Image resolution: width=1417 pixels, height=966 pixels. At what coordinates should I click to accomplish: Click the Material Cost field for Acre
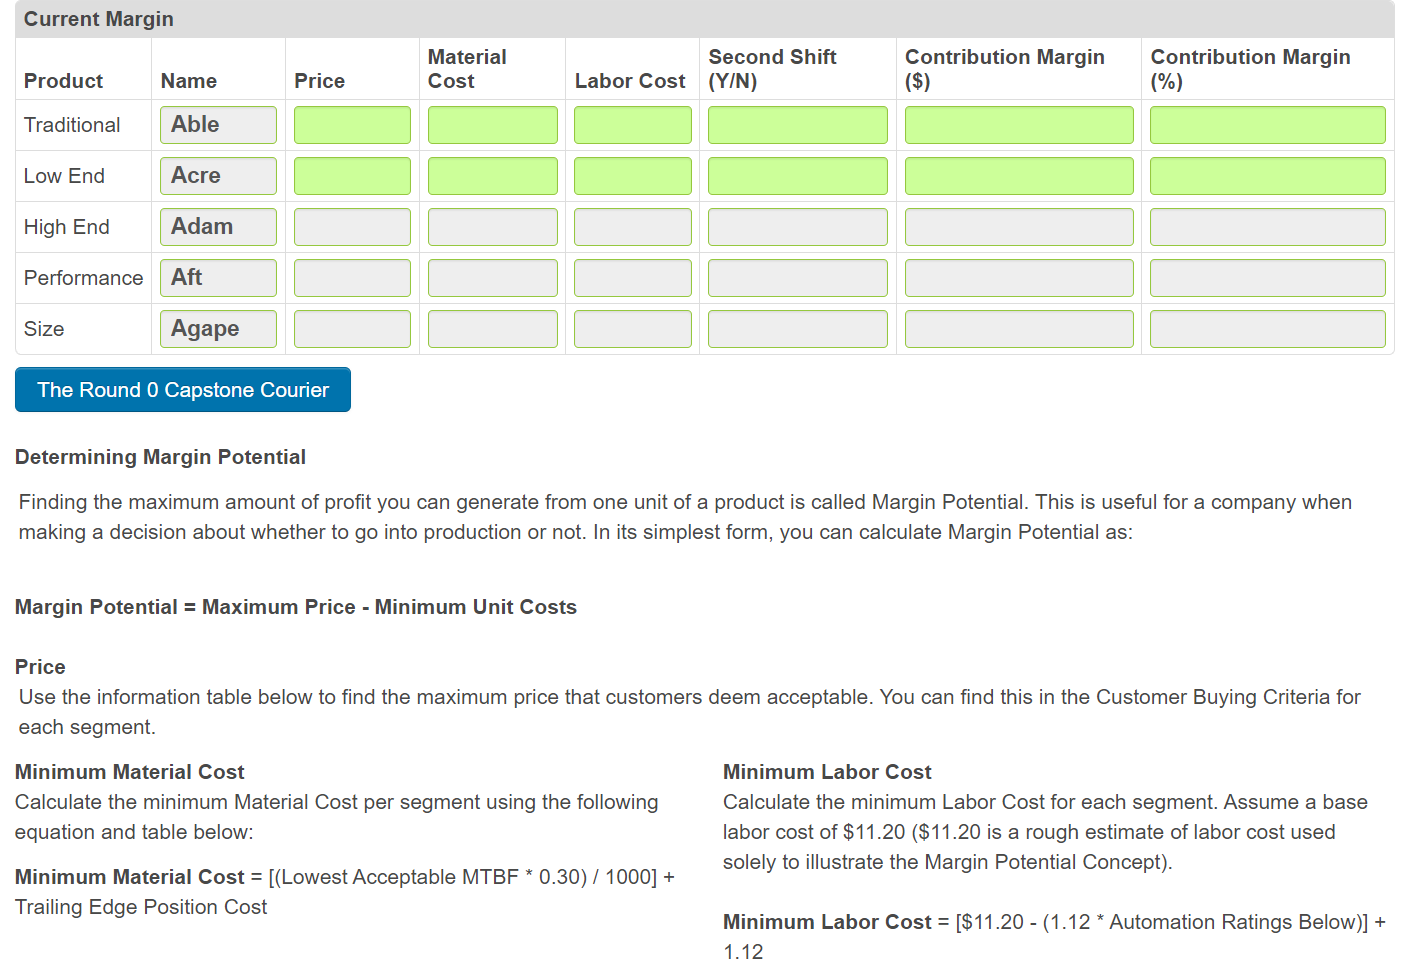tap(492, 175)
